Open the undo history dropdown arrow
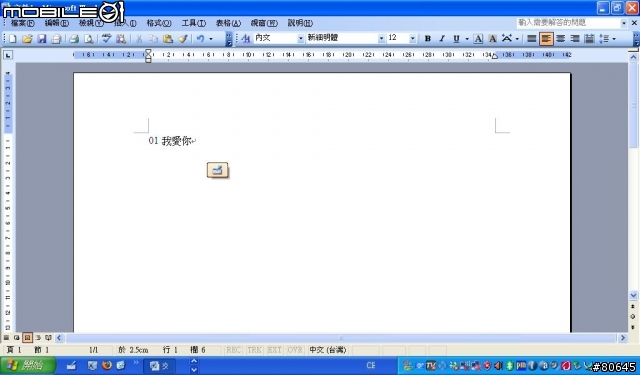640x375 pixels. point(211,39)
